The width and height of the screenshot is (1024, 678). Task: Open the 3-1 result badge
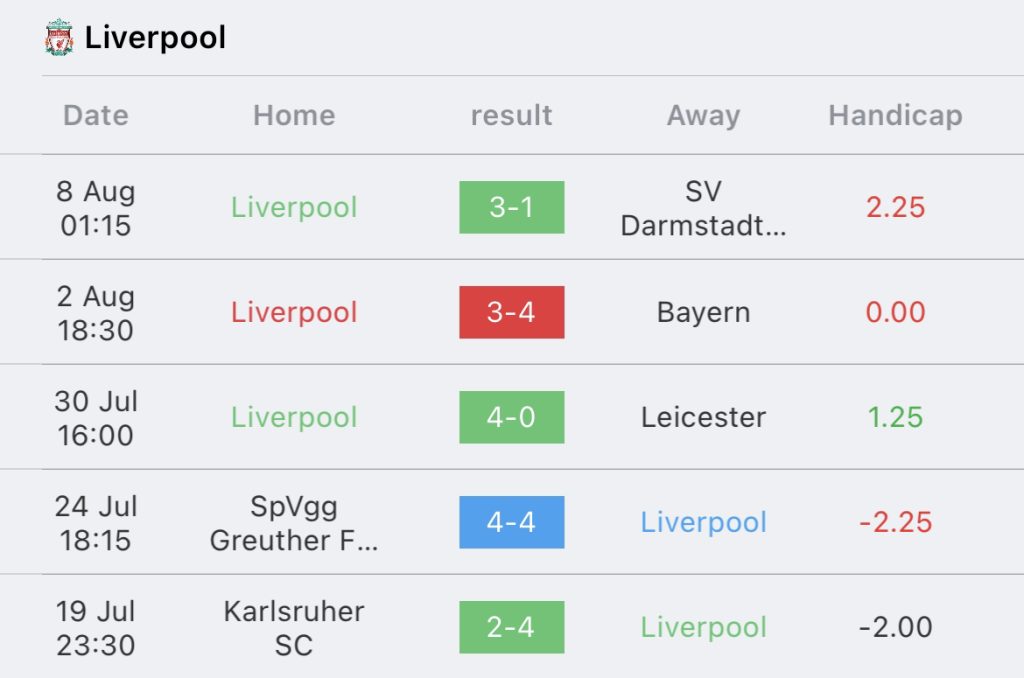(511, 207)
